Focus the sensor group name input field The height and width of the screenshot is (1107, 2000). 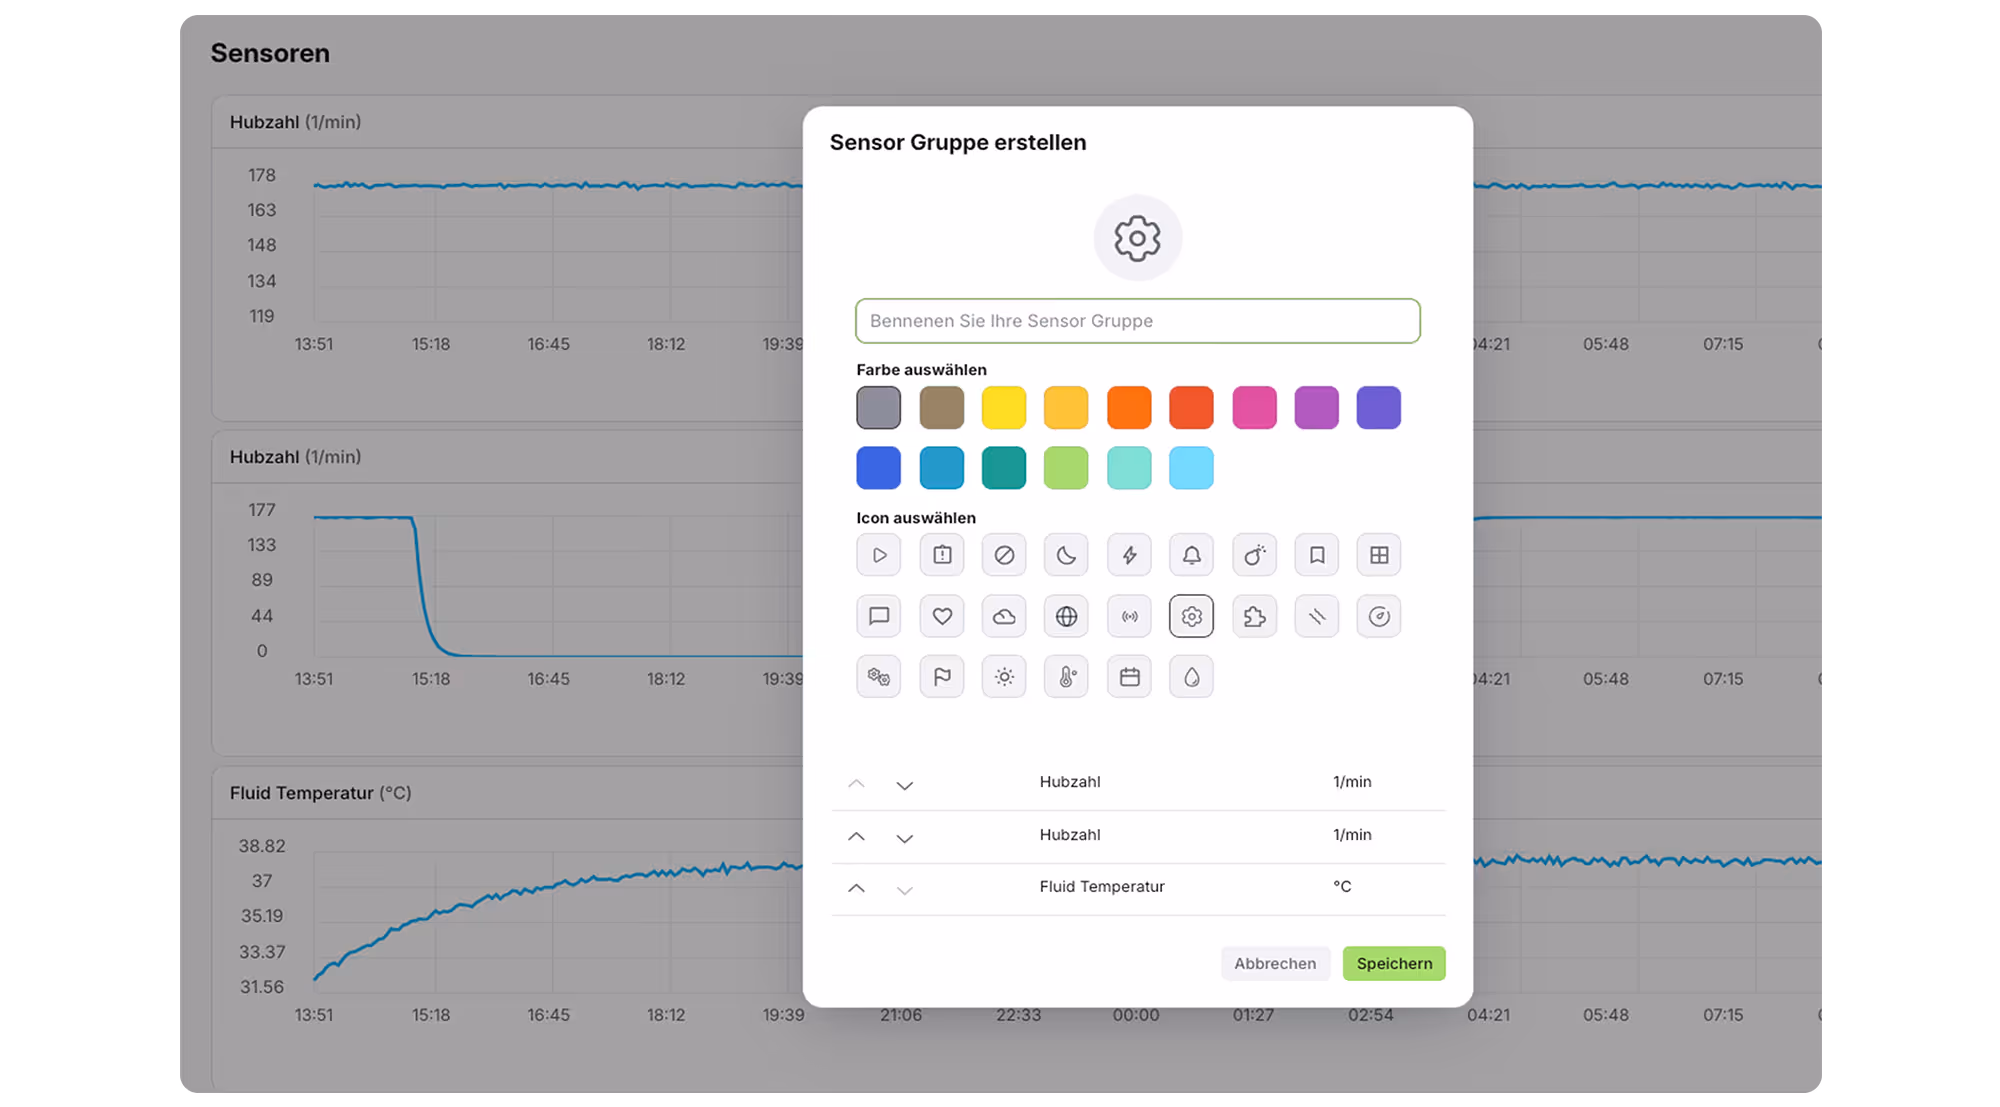[x=1137, y=321]
